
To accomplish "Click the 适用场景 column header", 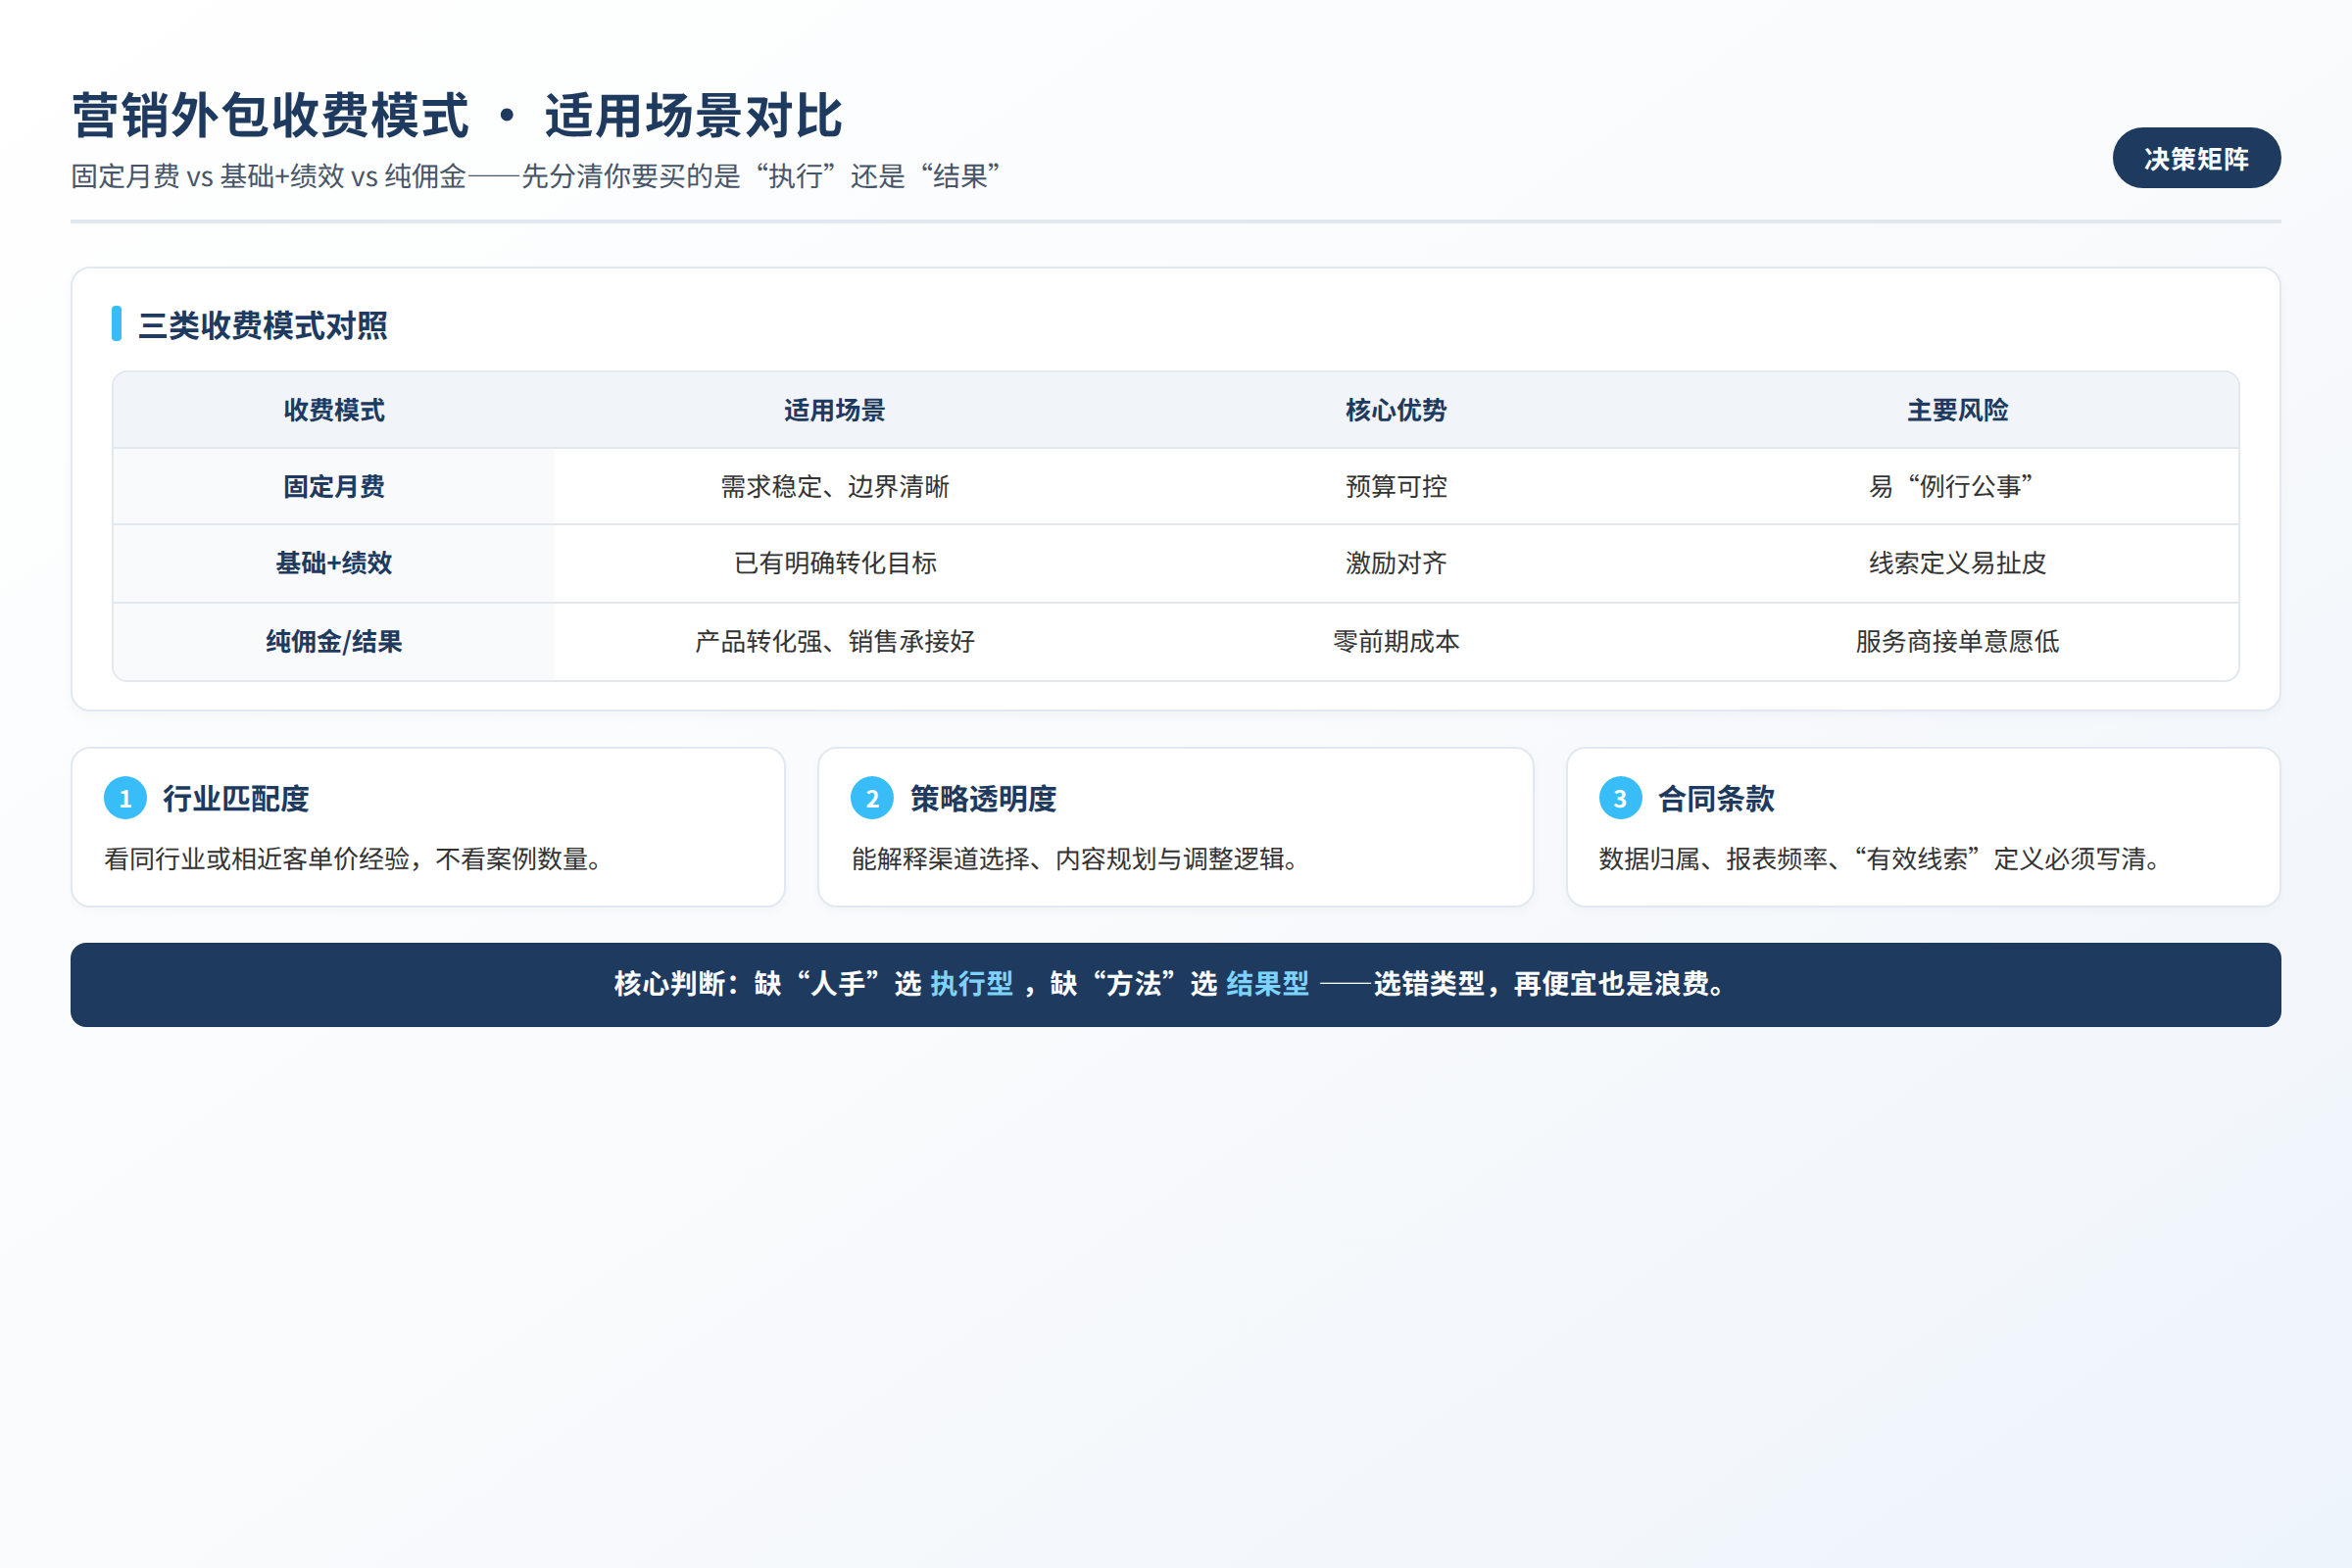I will tap(835, 410).
